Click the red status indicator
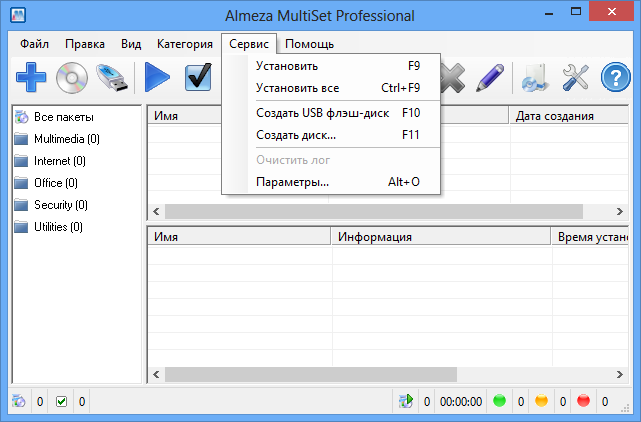Screen dimensions: 641x422 583,401
